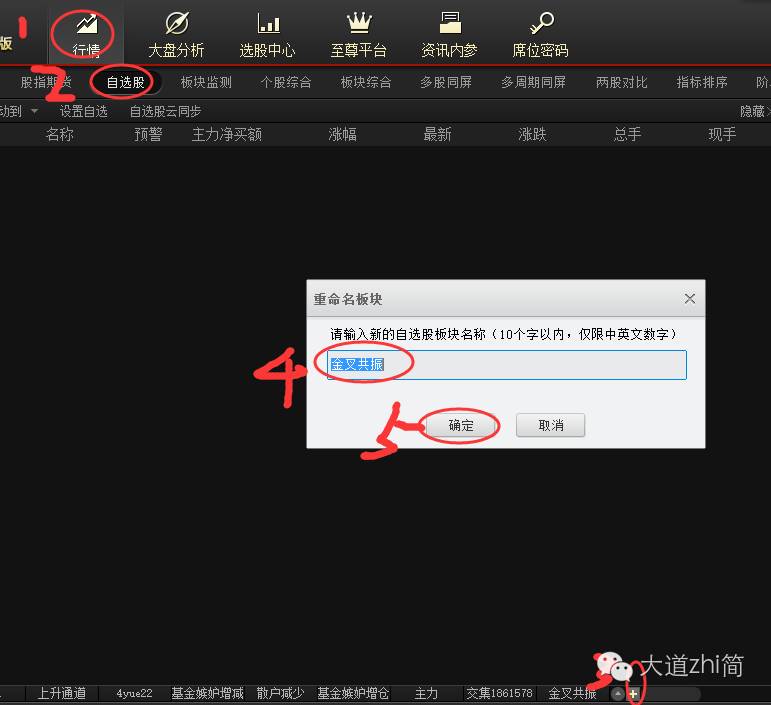Image resolution: width=771 pixels, height=705 pixels.
Task: Click the up-arrow icon beside plus button
Action: [x=618, y=694]
